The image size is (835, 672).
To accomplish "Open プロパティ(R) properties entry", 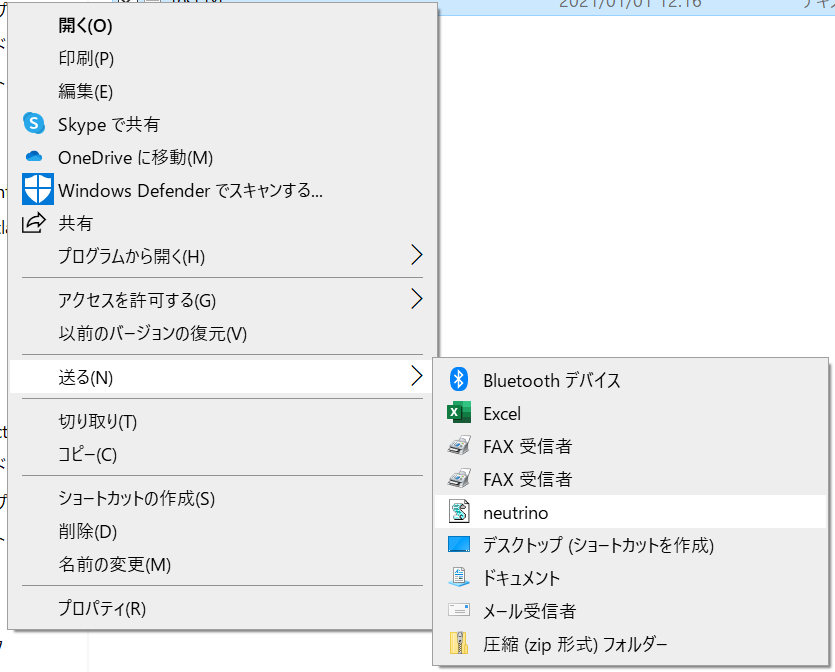I will point(222,608).
